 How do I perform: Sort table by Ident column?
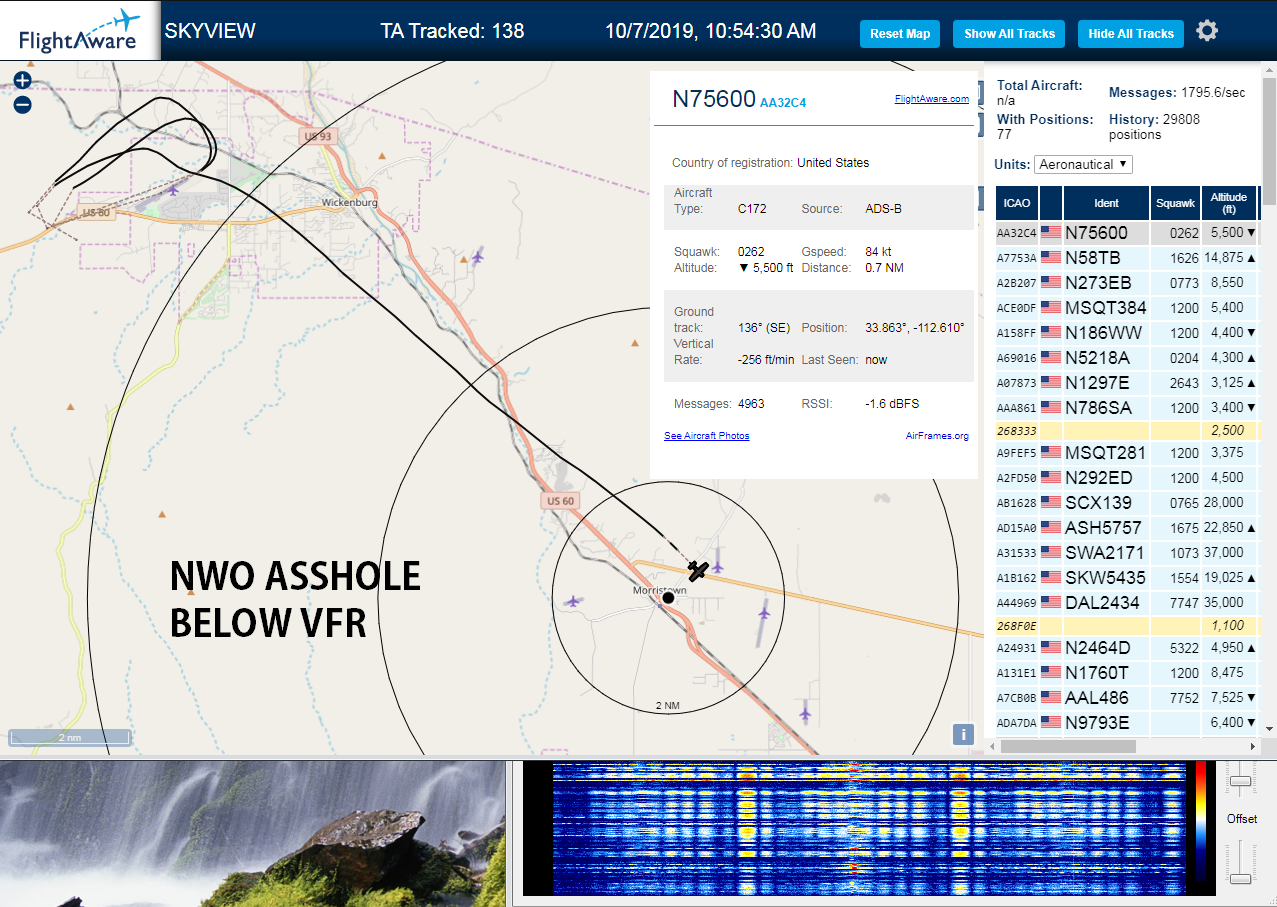[x=1106, y=203]
